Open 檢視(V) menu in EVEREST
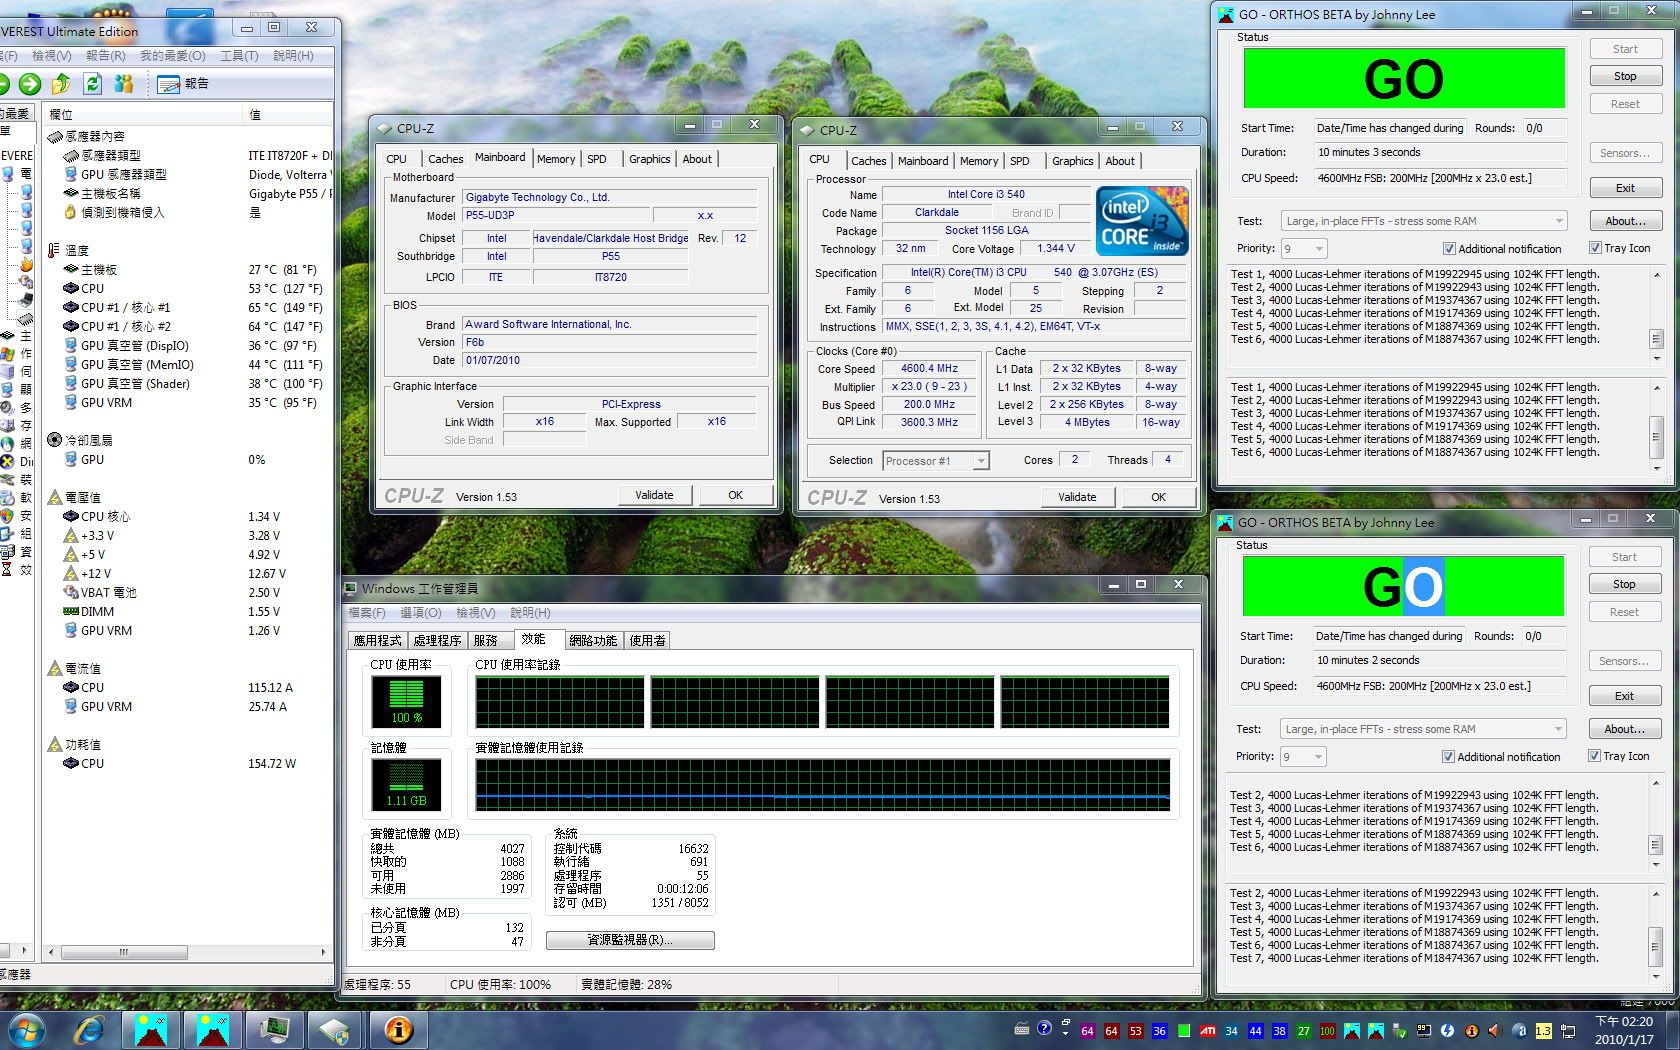1680x1050 pixels. [x=52, y=56]
